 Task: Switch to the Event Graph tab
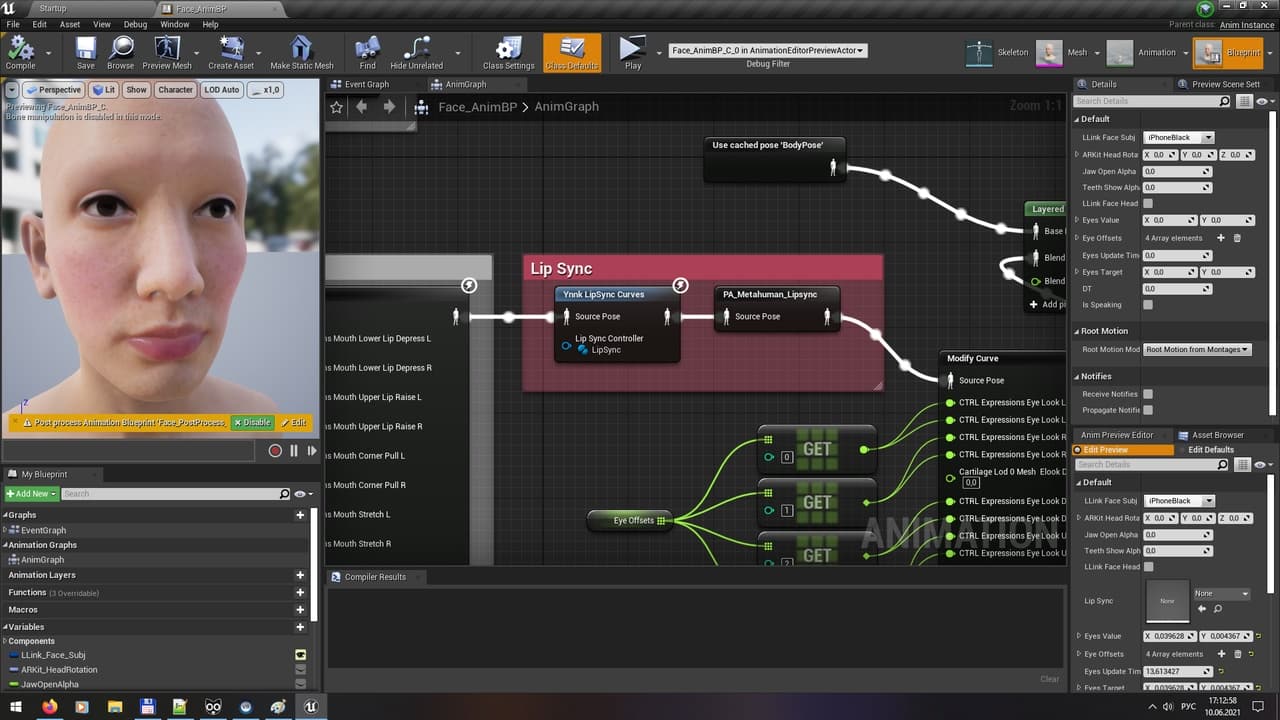coord(367,84)
